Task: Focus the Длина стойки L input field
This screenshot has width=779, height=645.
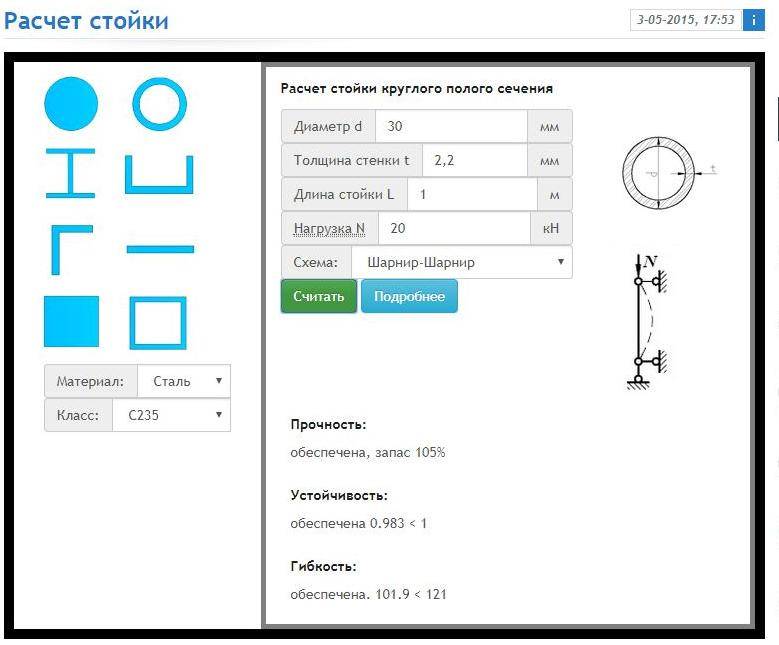Action: (472, 194)
